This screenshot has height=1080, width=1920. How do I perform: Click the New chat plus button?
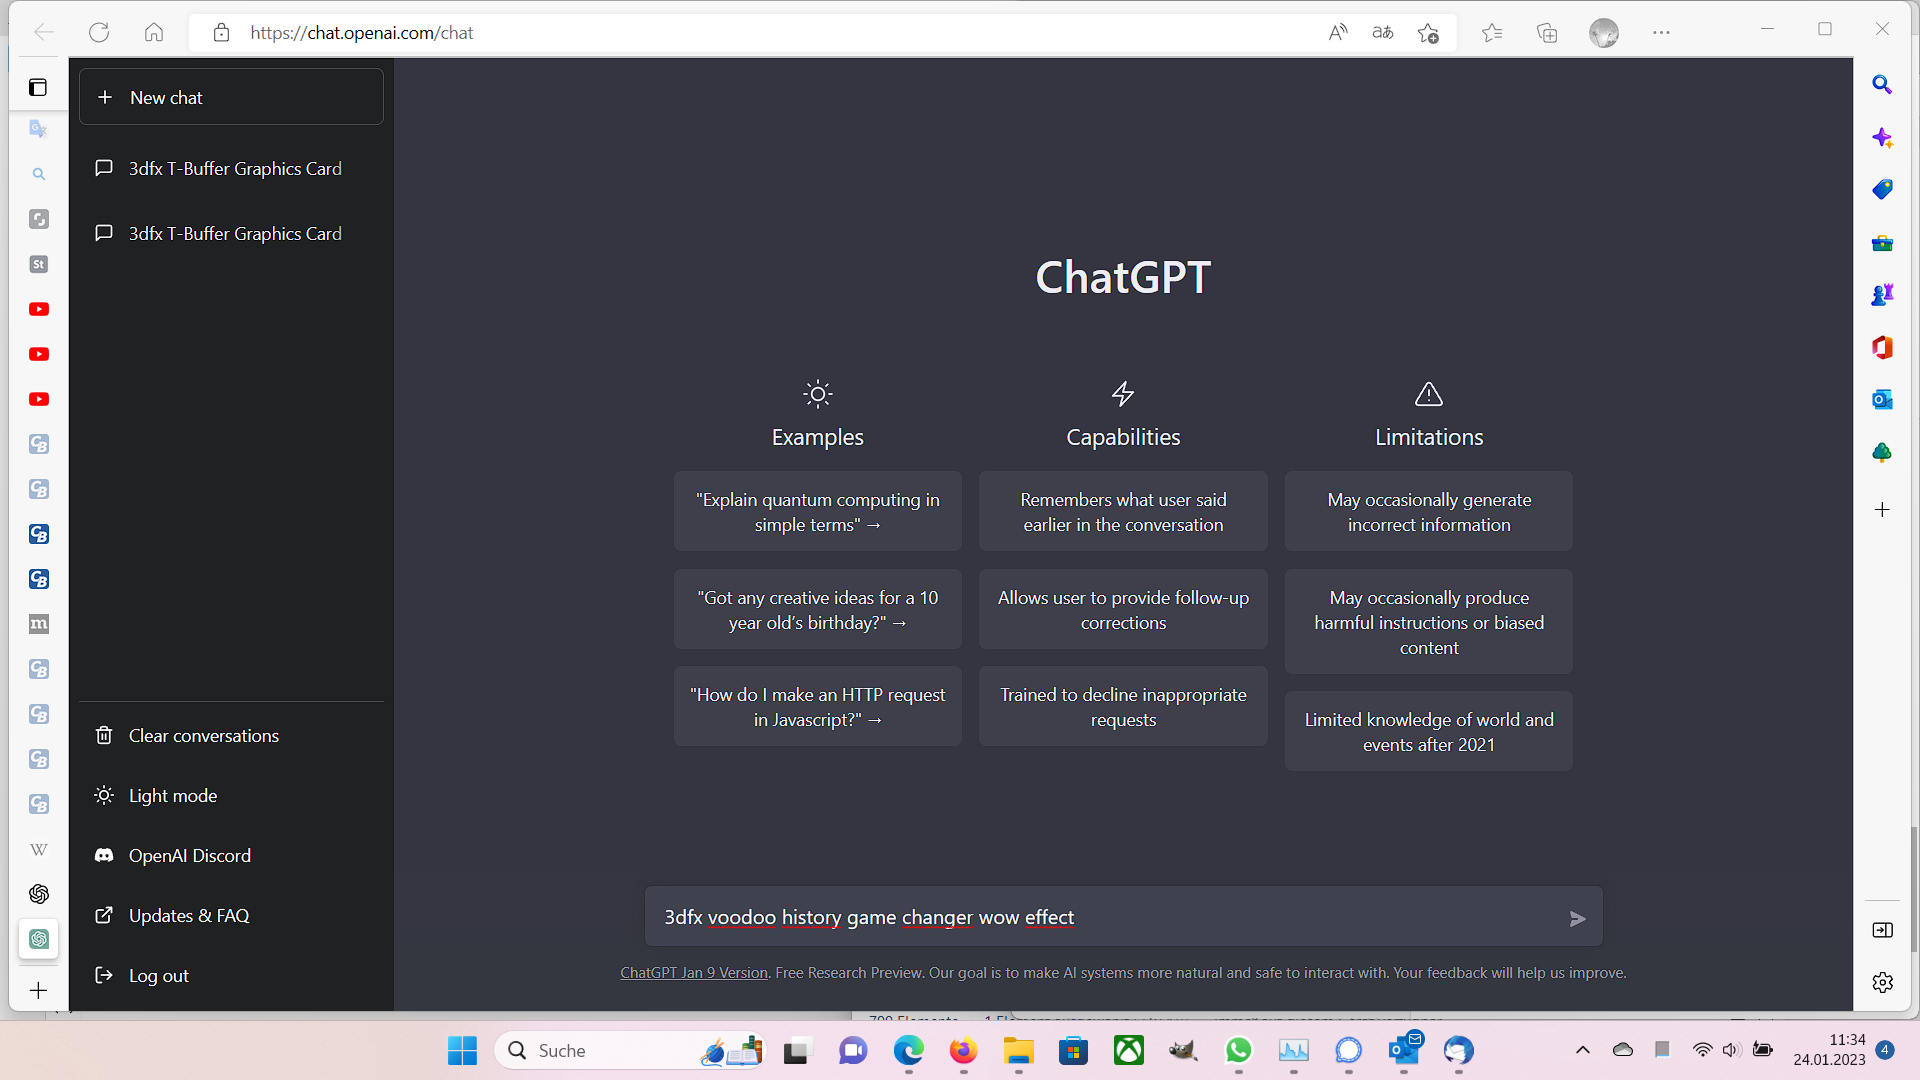click(231, 97)
